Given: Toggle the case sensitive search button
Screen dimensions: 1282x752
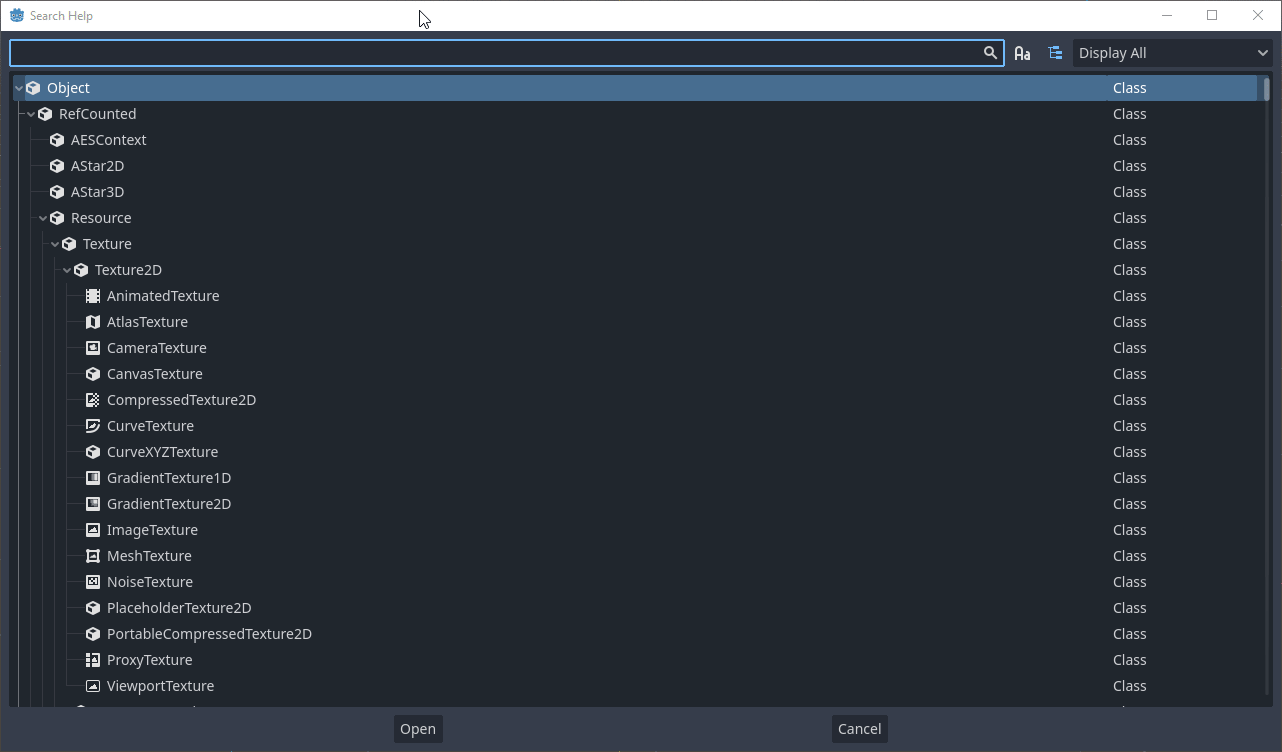Looking at the screenshot, I should tap(1022, 53).
